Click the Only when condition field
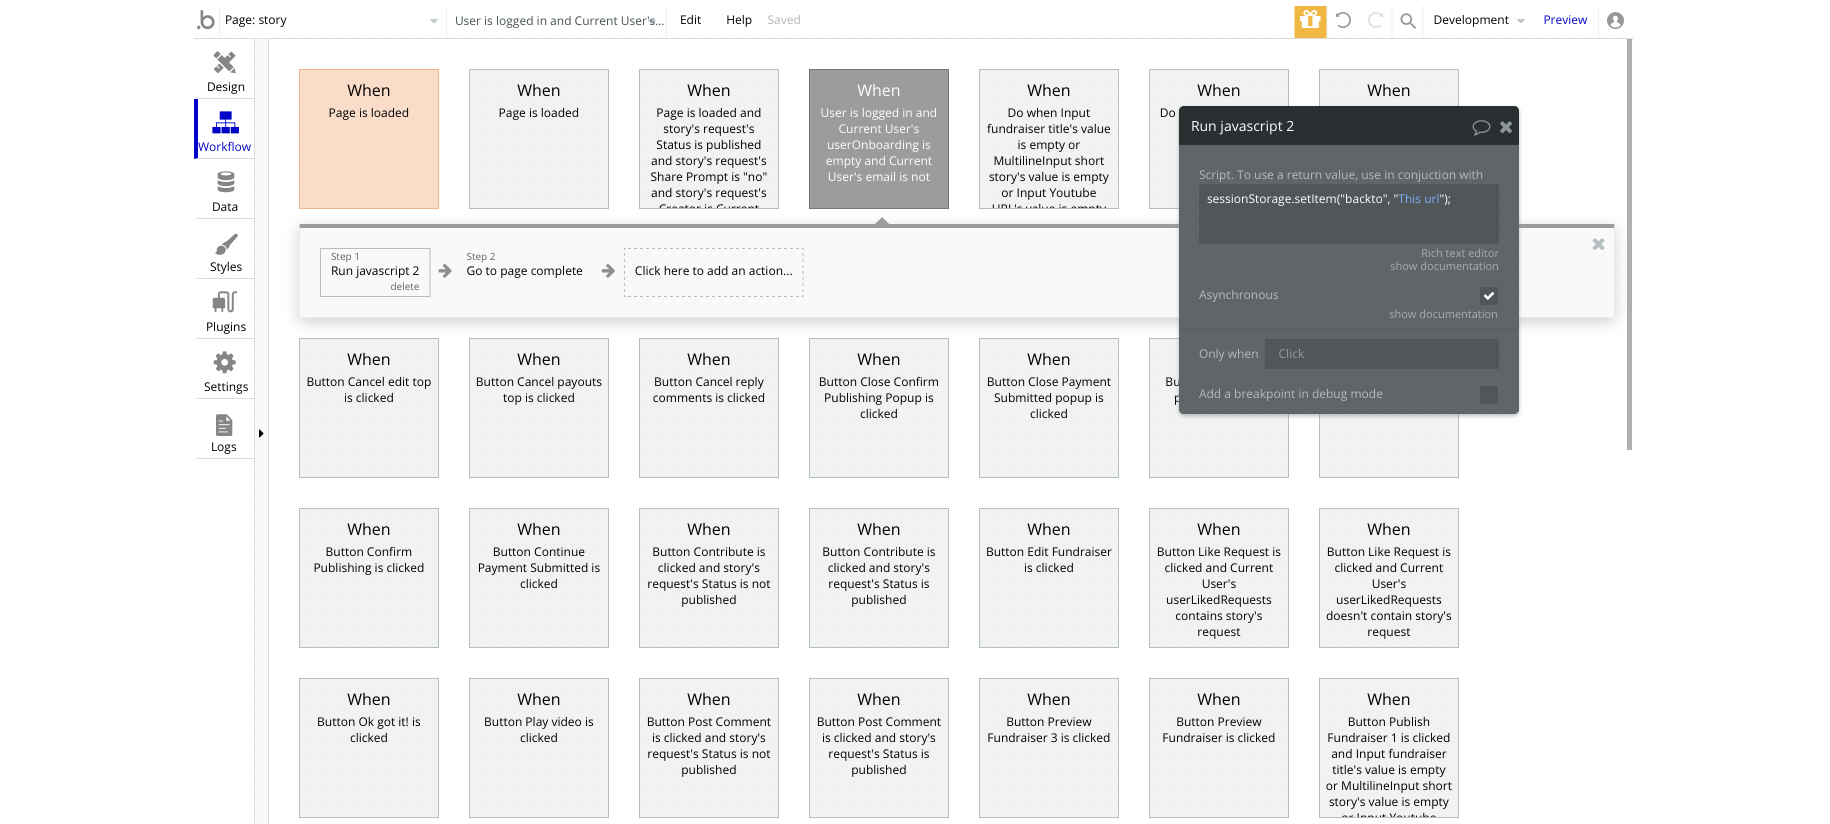 click(1381, 354)
